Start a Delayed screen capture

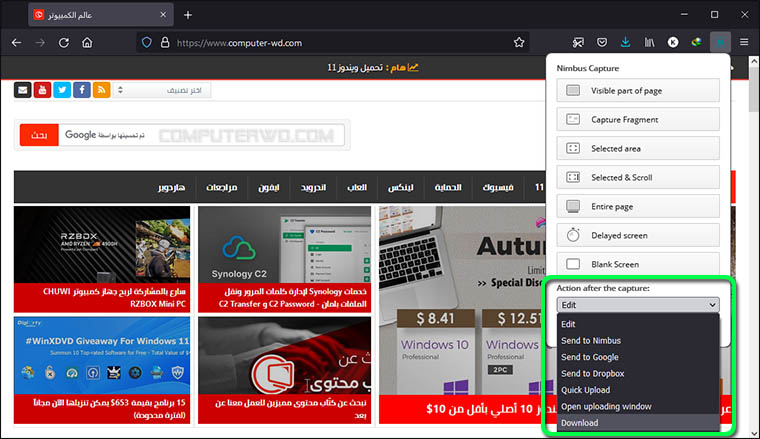point(638,235)
